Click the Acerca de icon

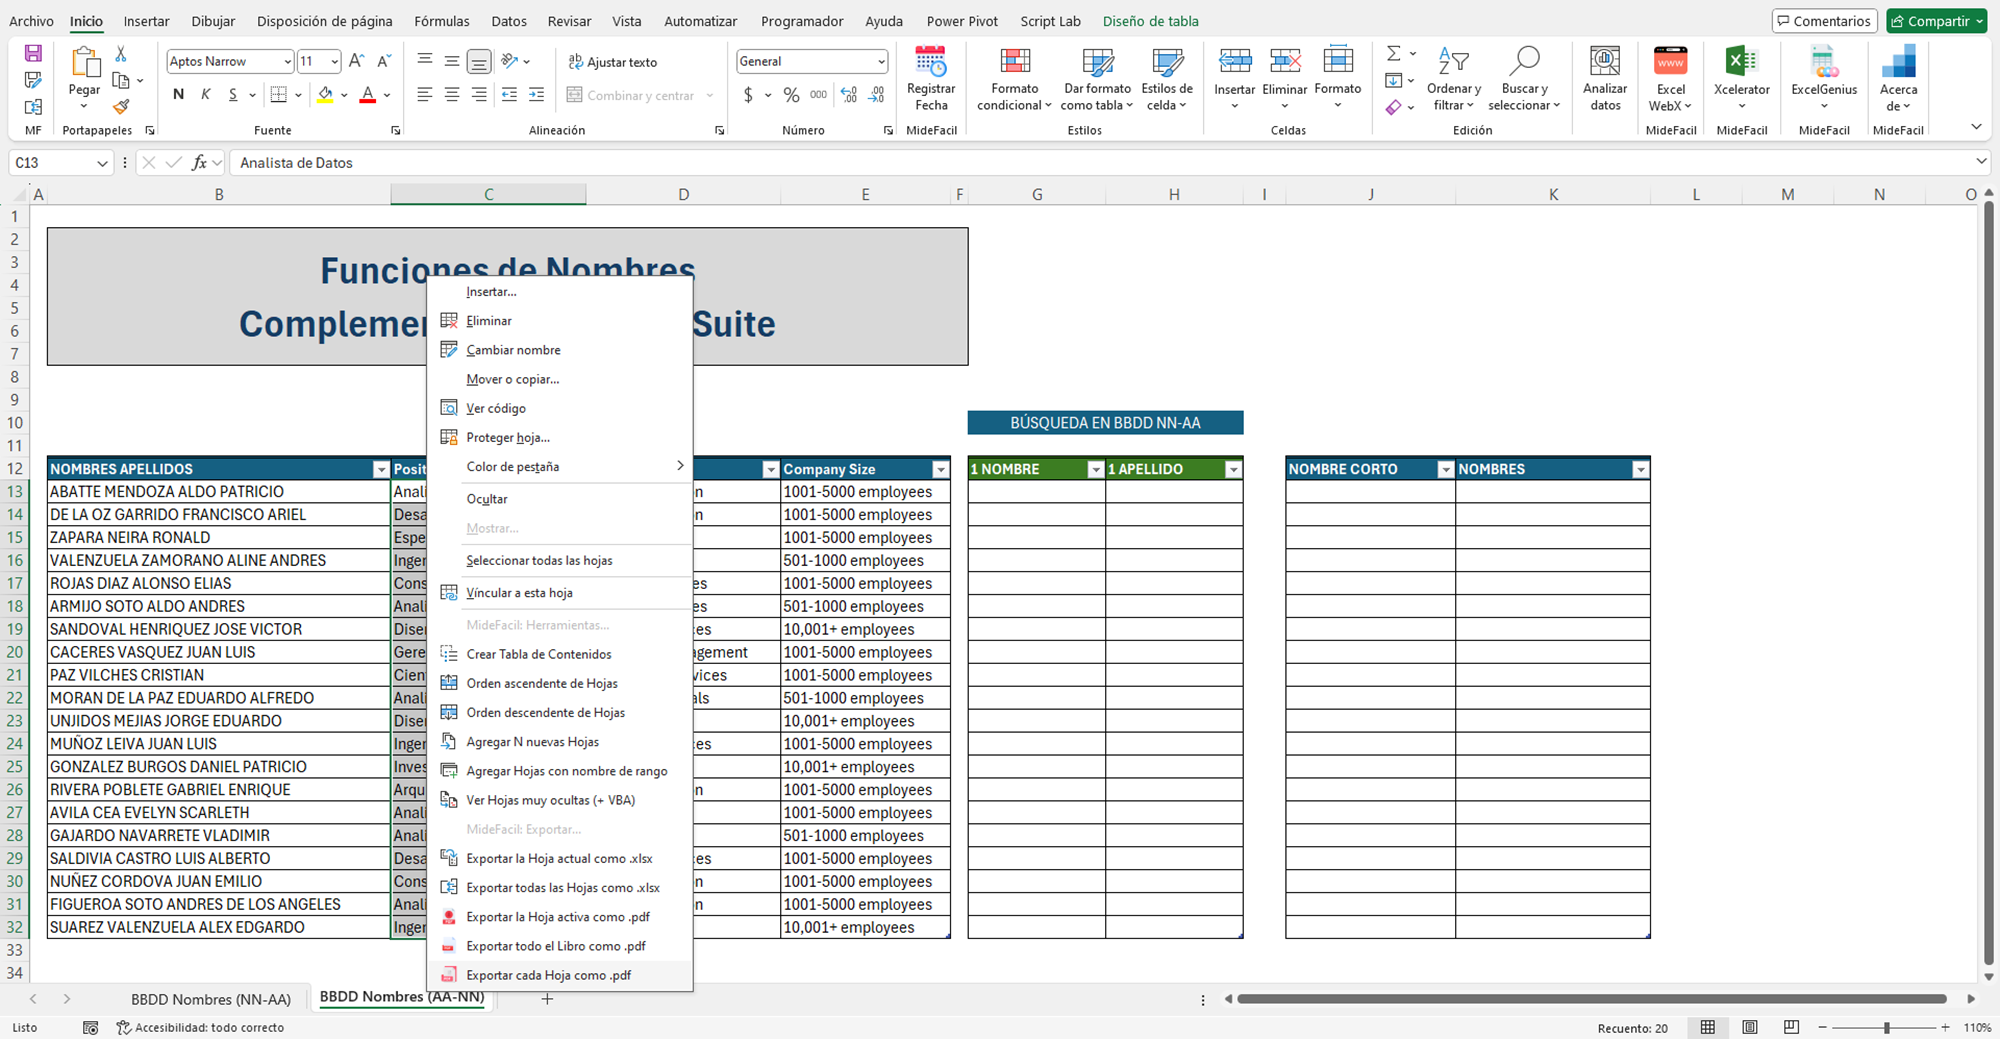[x=1898, y=63]
